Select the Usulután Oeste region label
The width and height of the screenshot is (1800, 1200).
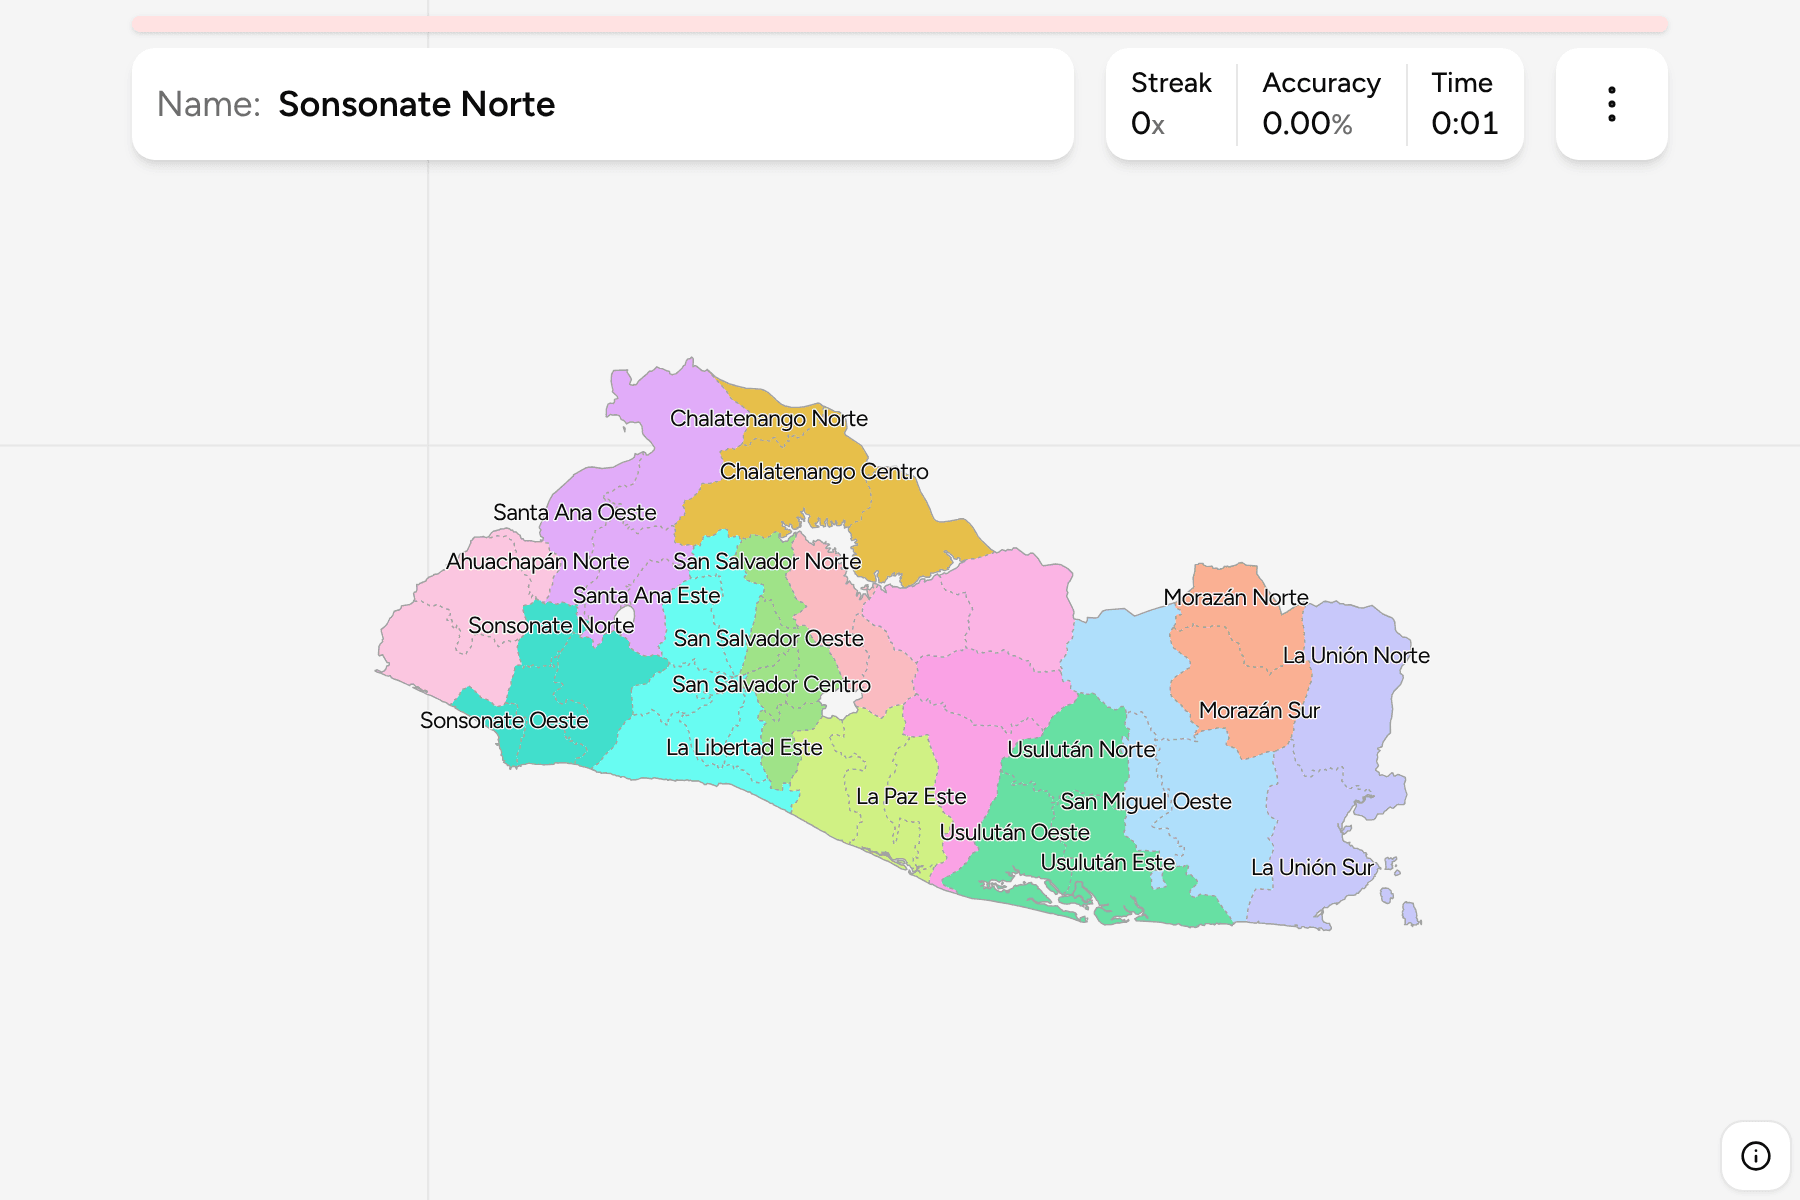1014,832
